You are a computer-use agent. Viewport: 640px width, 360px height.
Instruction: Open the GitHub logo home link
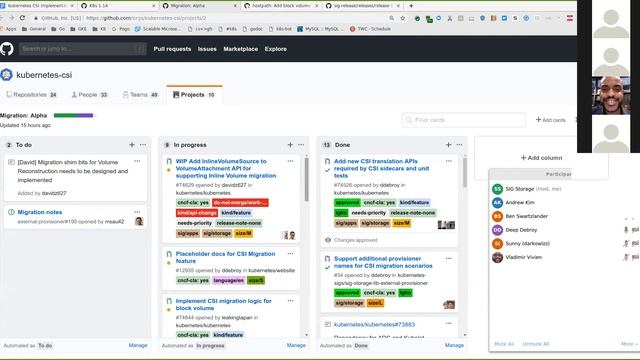tap(7, 49)
